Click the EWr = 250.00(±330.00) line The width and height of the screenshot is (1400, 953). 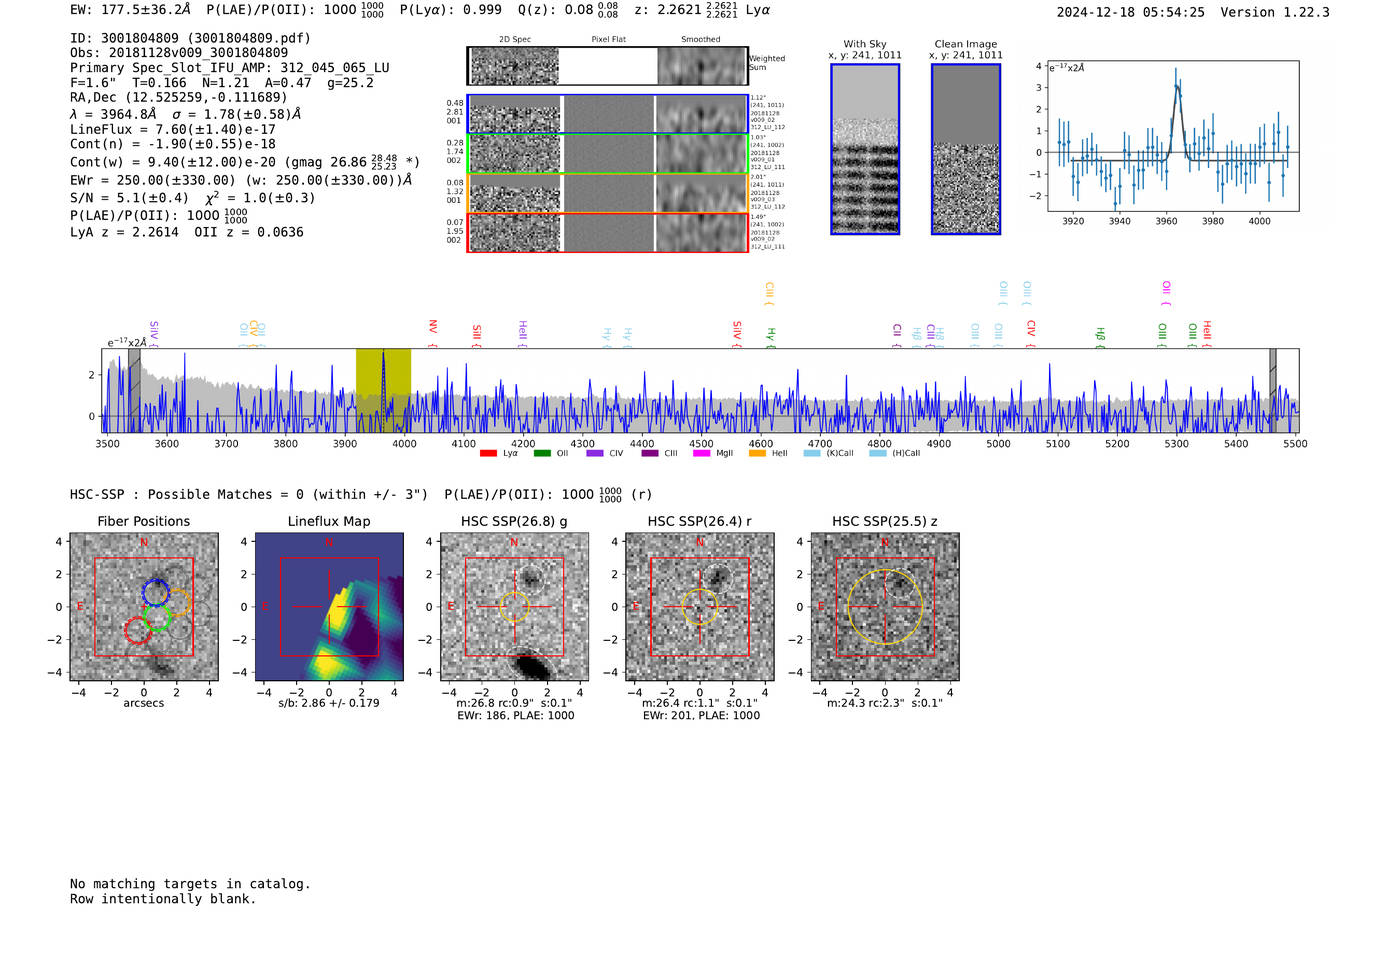(241, 180)
